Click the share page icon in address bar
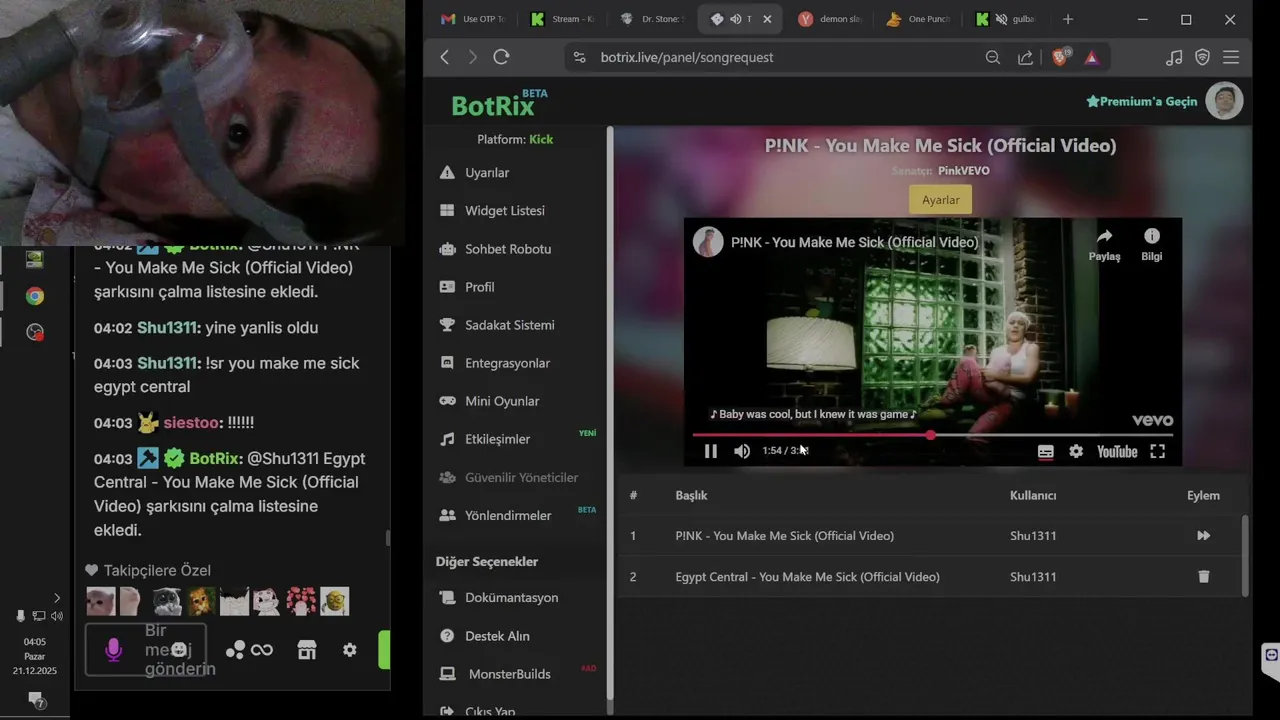Screen dimensions: 1280x720 point(1025,57)
